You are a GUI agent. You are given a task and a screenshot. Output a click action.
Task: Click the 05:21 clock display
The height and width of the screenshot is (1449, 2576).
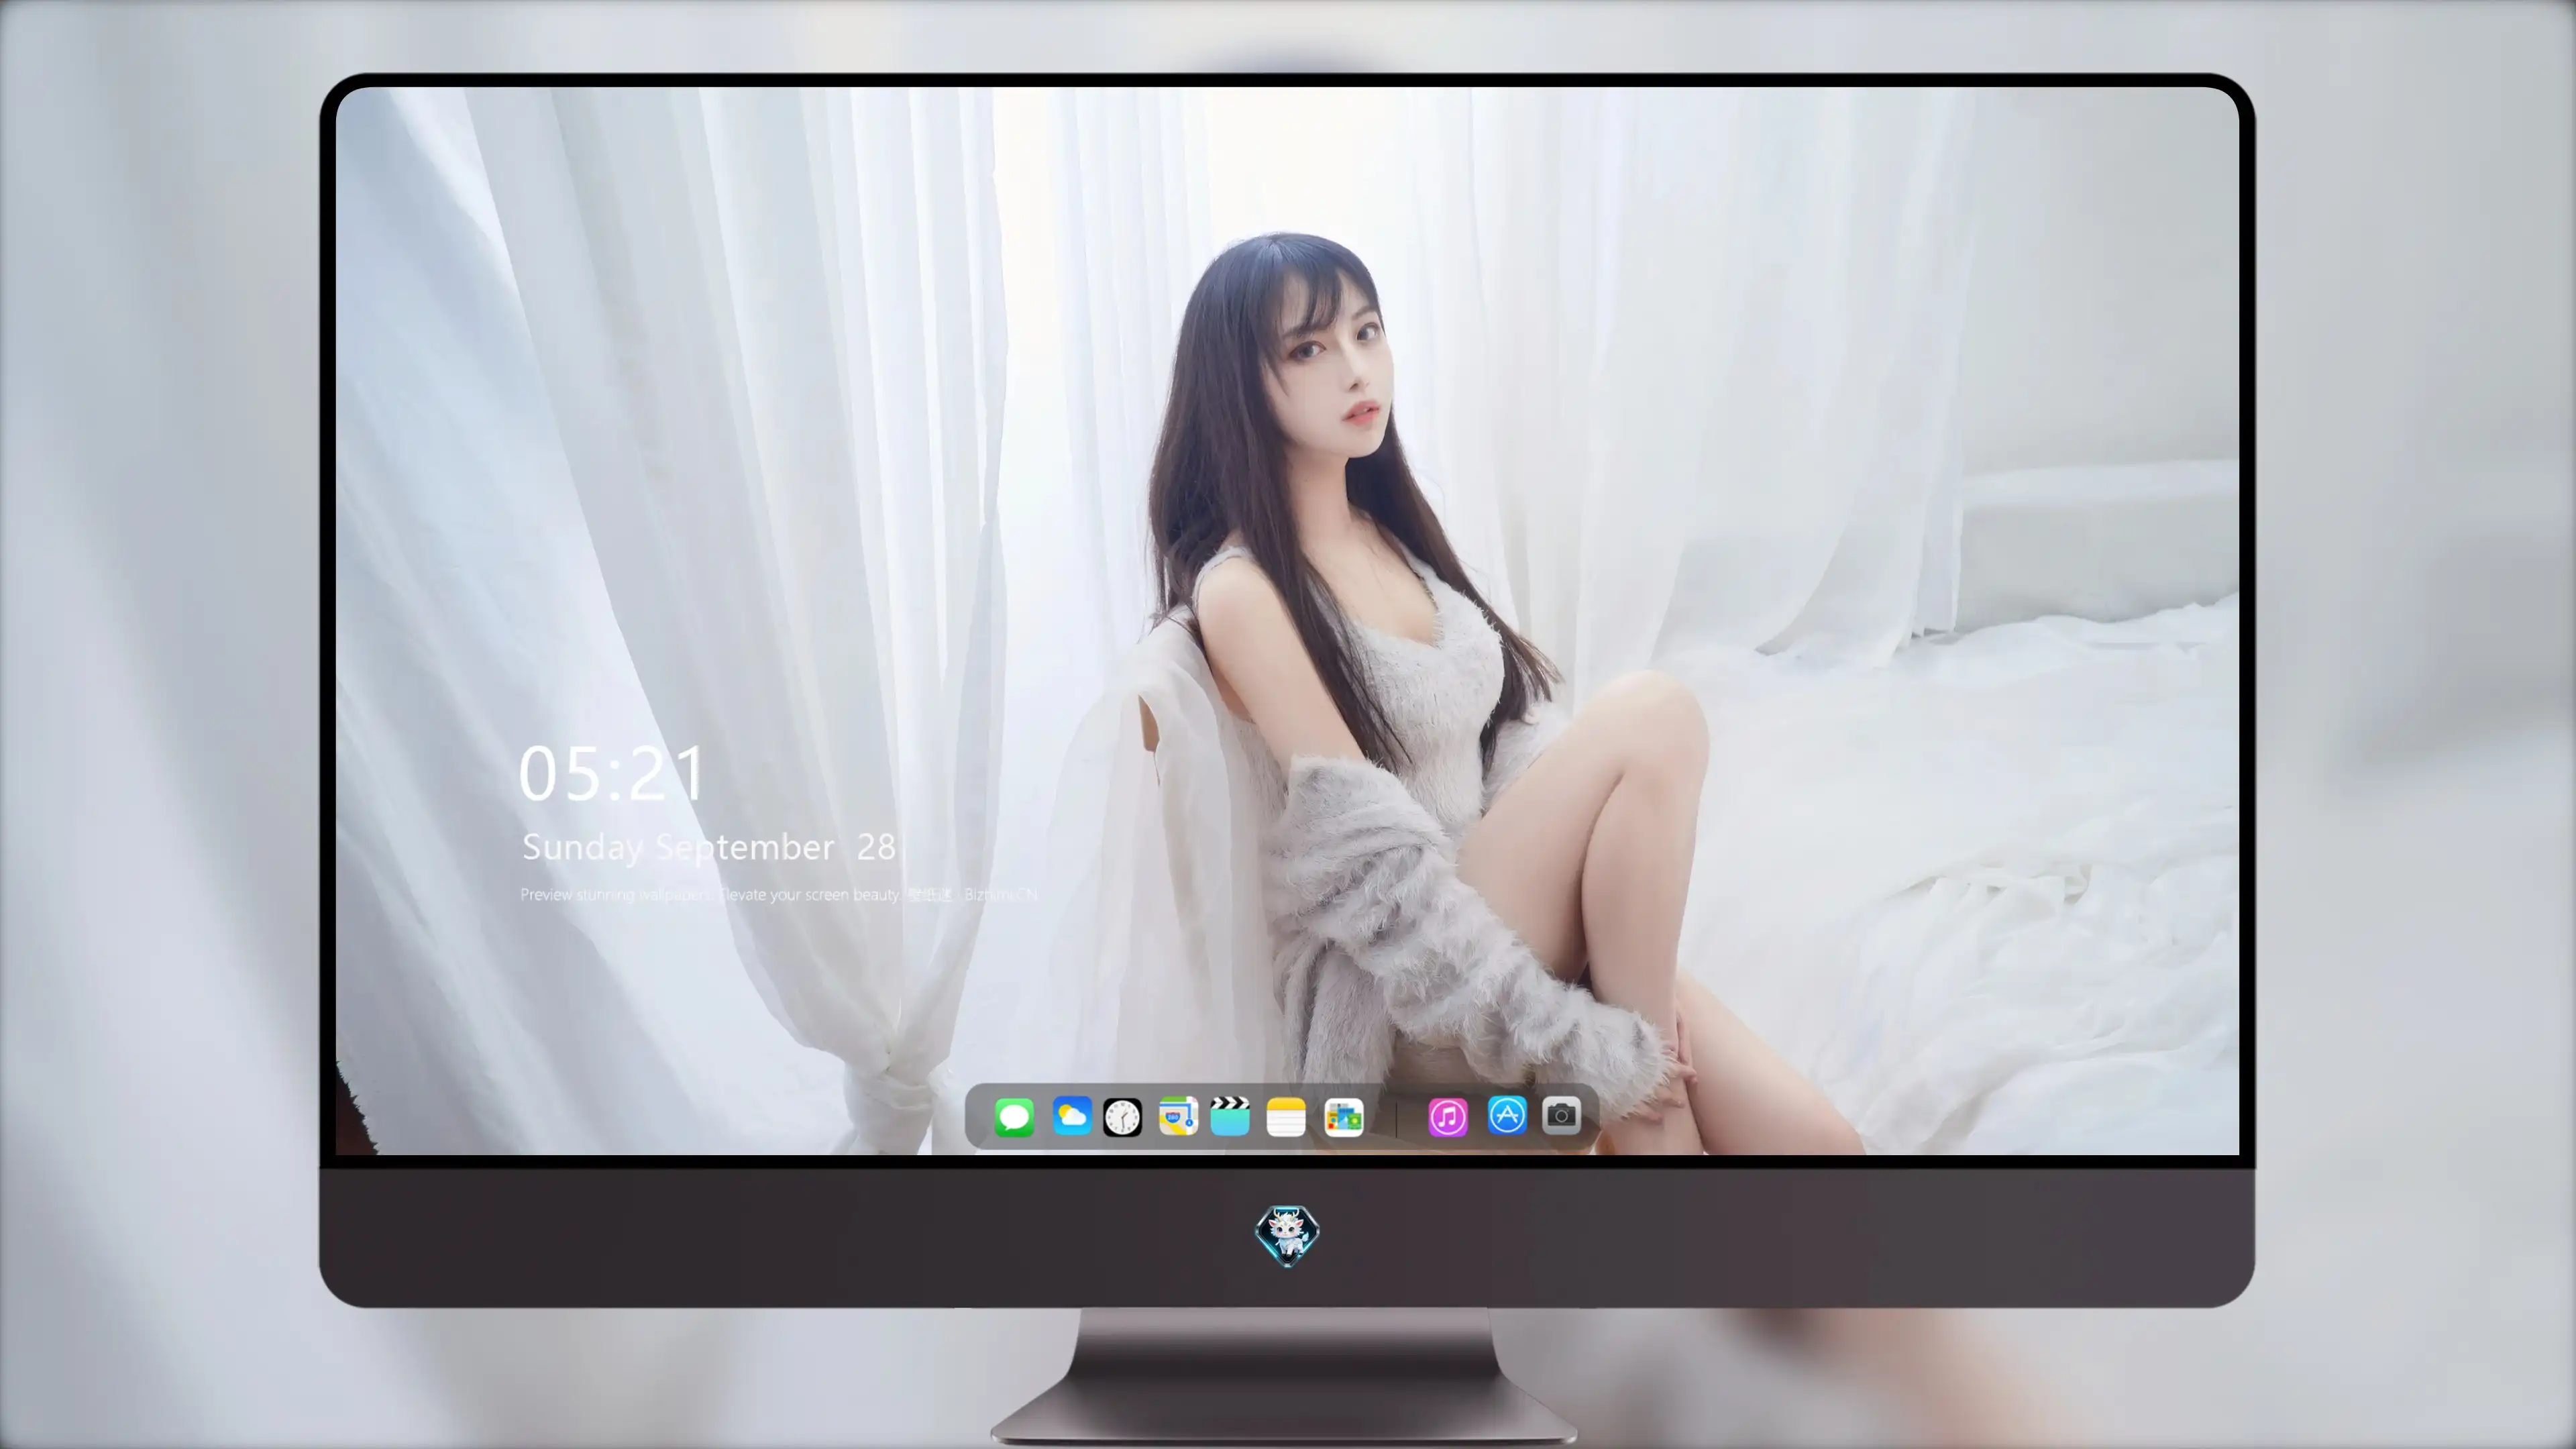pos(612,774)
